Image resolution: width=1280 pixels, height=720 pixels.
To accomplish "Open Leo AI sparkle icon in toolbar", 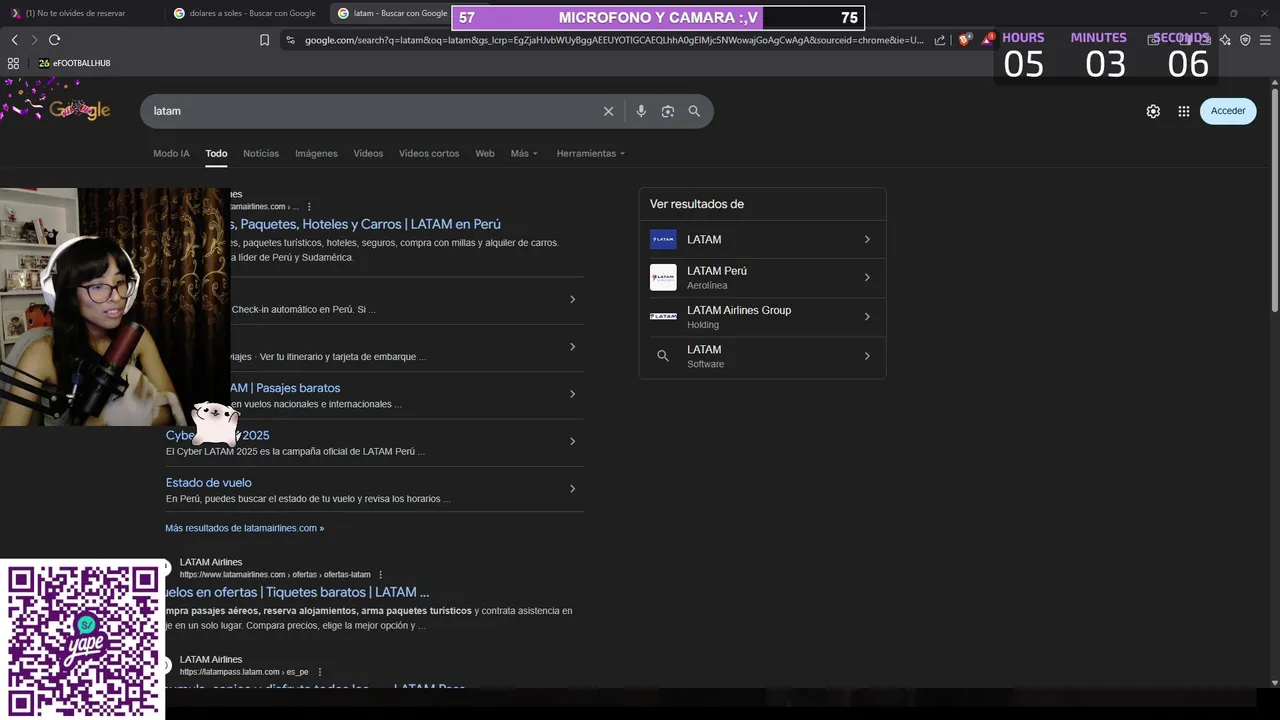I will click(x=1225, y=40).
